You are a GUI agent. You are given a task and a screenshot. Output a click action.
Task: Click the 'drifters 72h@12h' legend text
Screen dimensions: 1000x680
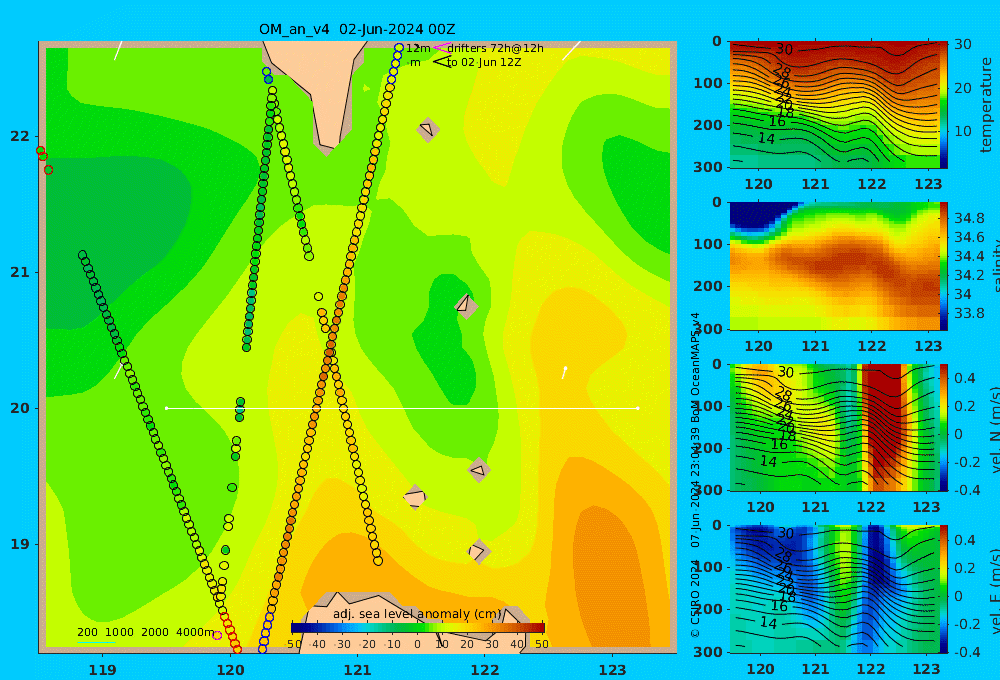495,48
